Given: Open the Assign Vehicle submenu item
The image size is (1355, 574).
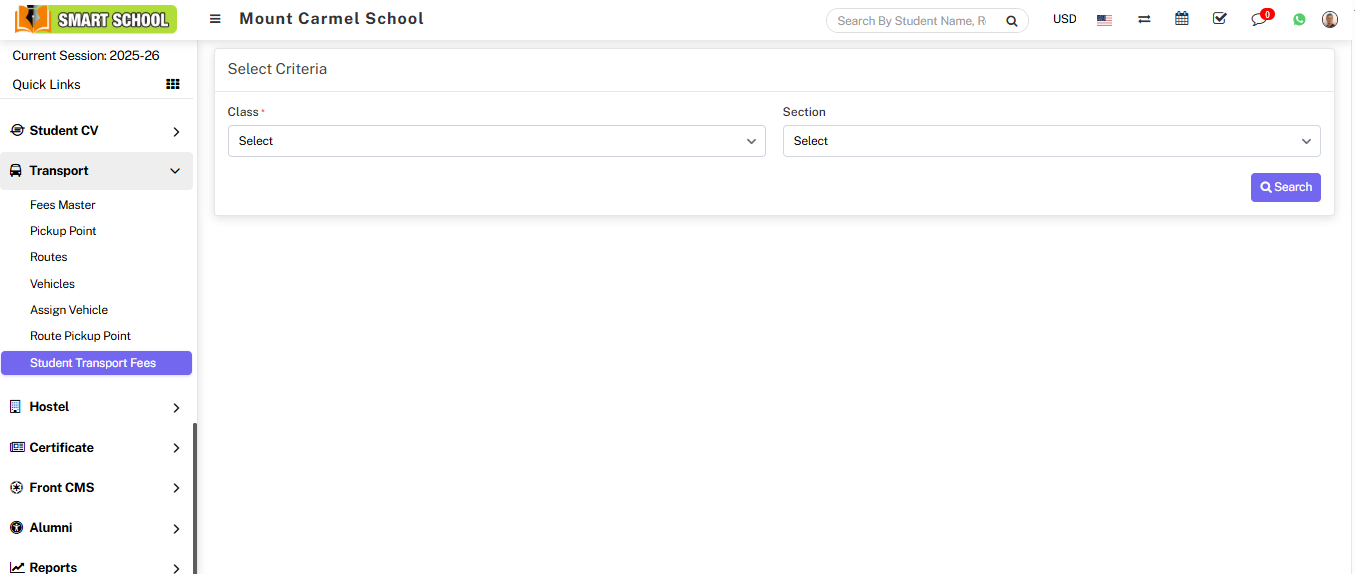Looking at the screenshot, I should click(69, 310).
